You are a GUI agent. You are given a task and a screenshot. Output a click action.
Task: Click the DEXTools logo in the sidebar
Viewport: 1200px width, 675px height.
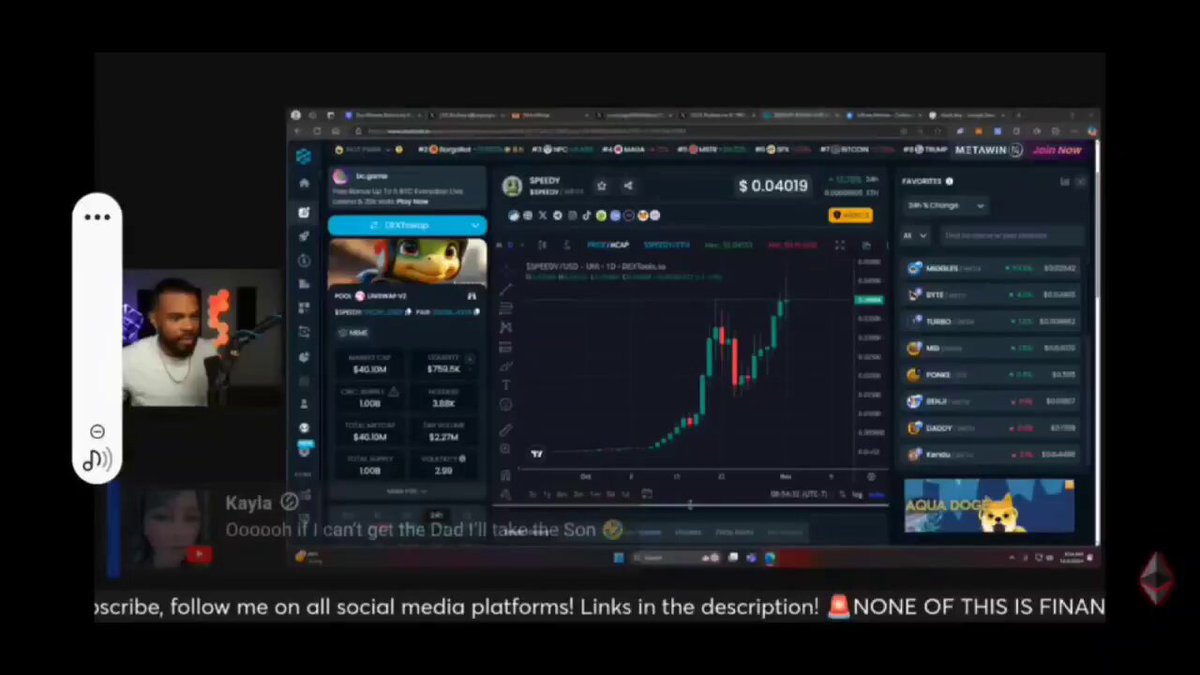pos(304,156)
